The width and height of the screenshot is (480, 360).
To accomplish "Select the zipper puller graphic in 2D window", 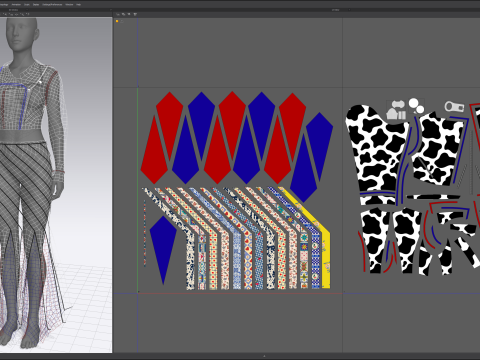I will pos(454,107).
